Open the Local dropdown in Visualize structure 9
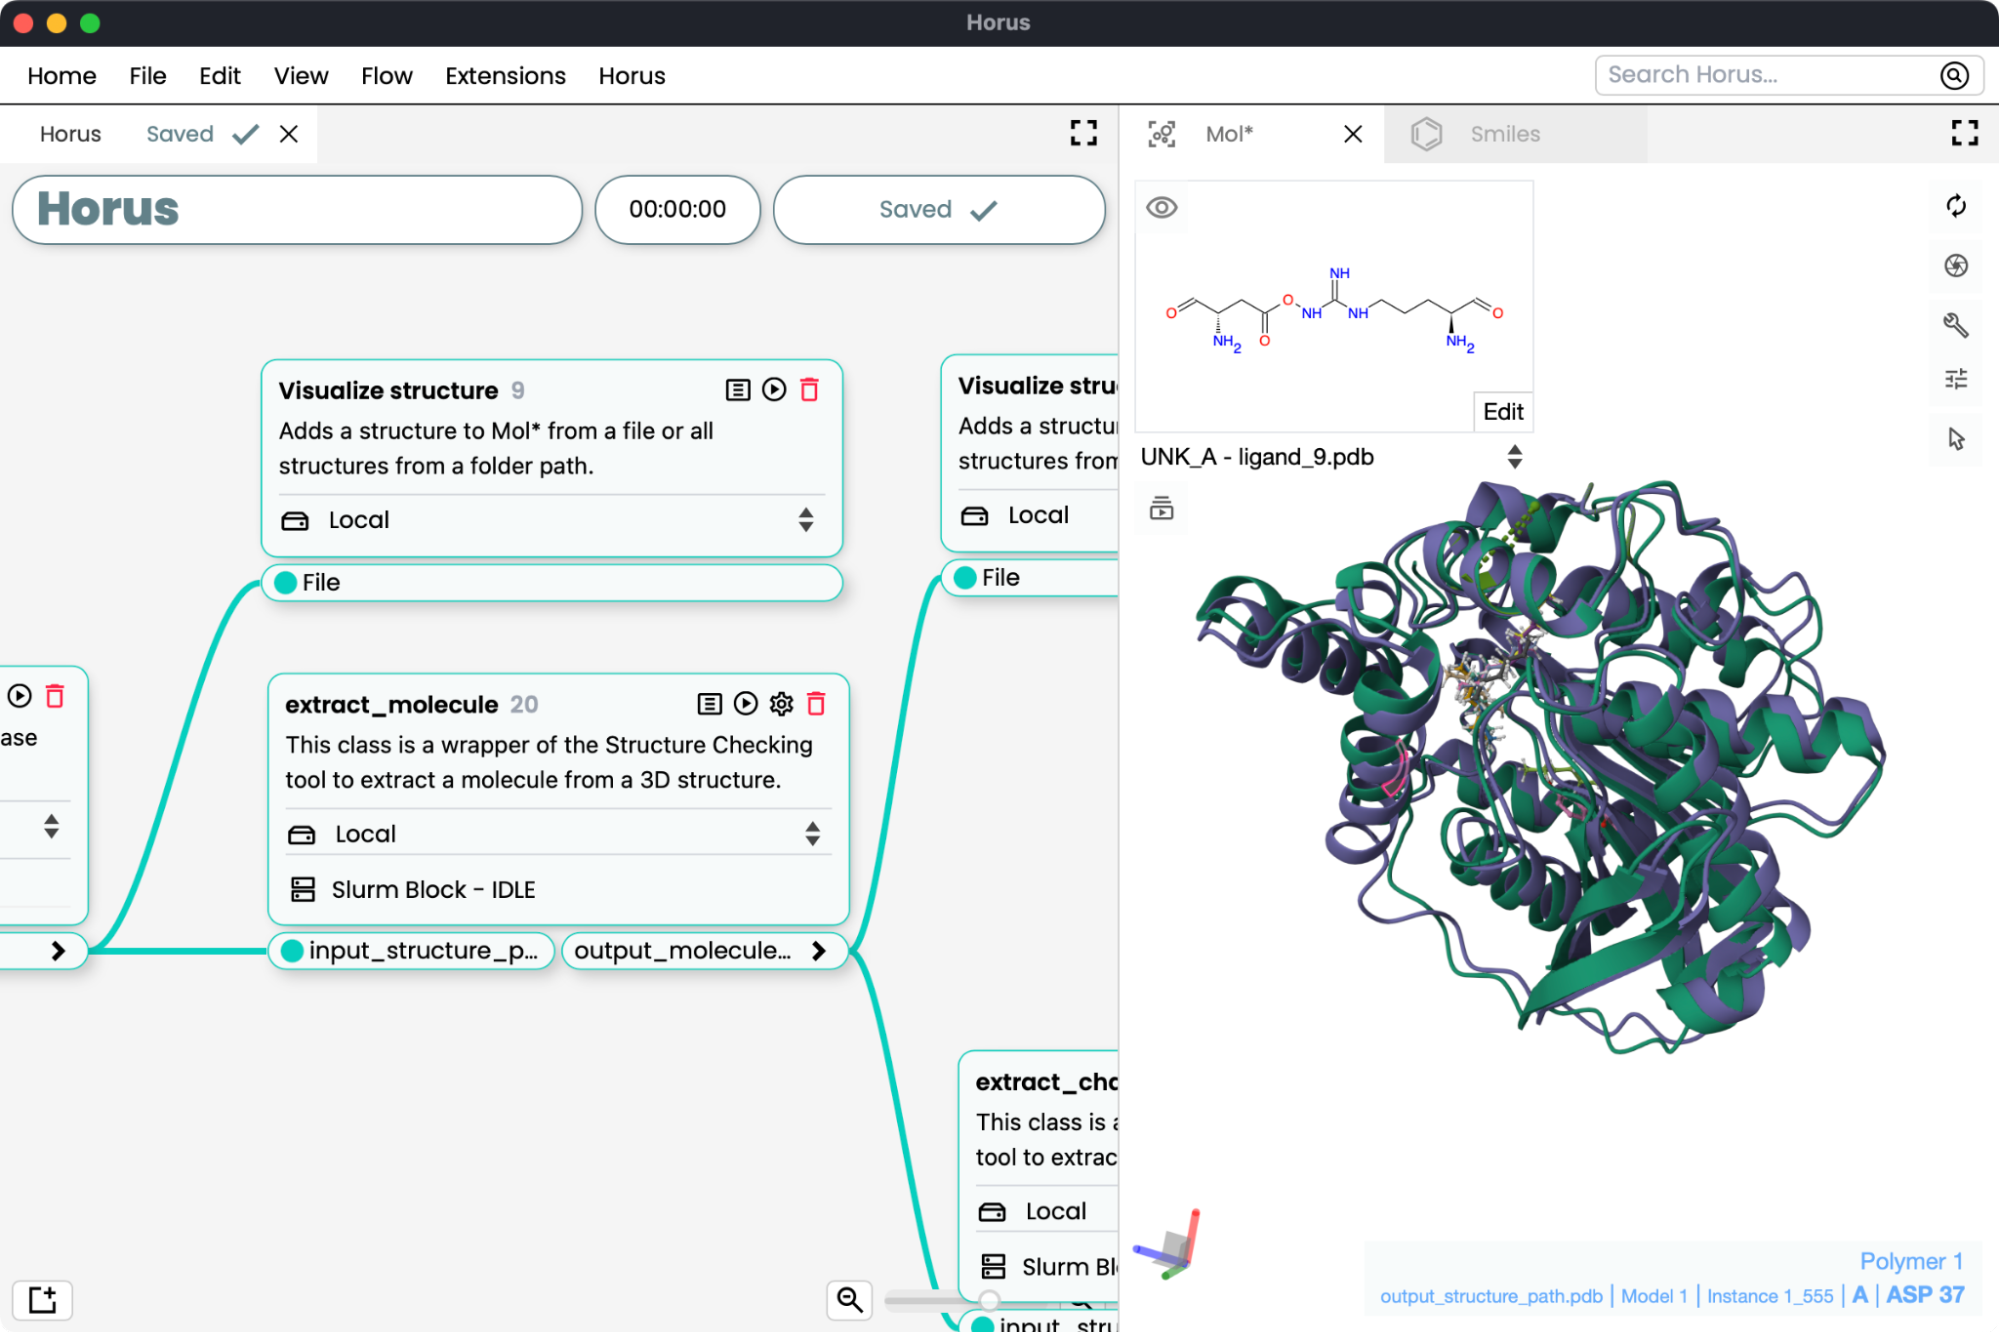Image resolution: width=1999 pixels, height=1333 pixels. [550, 520]
